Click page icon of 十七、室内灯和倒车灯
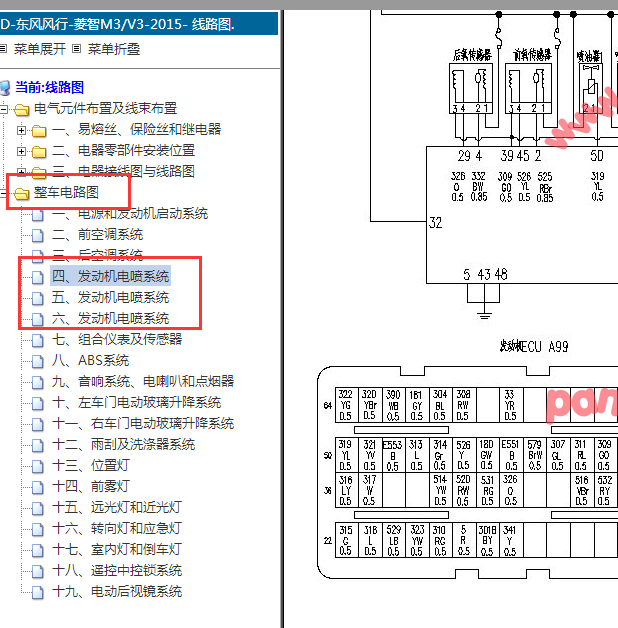 (x=38, y=550)
